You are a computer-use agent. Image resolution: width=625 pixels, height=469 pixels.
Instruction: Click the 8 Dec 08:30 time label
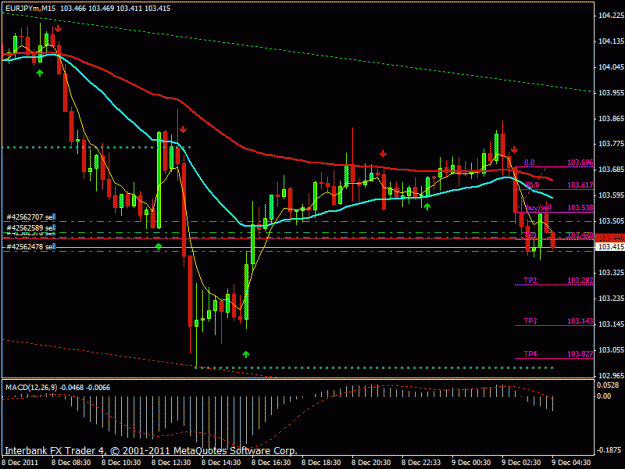coord(71,463)
